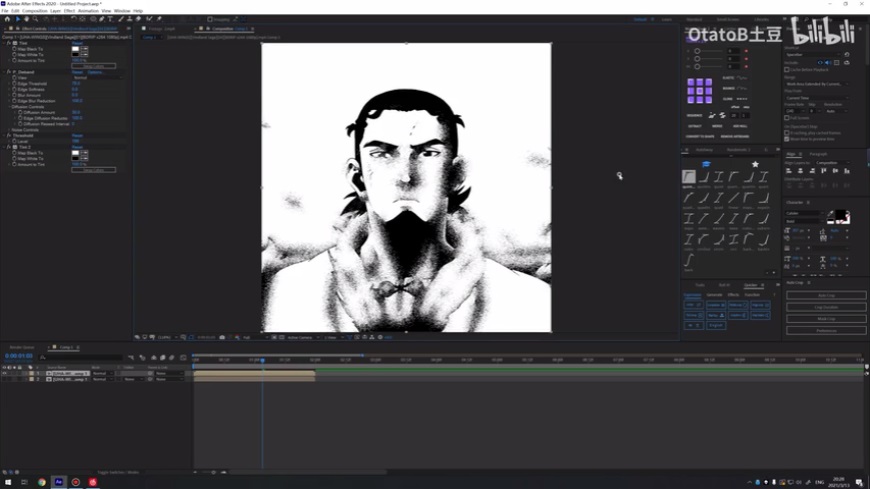Click the English button in expression panel
The width and height of the screenshot is (870, 489).
coord(716,325)
